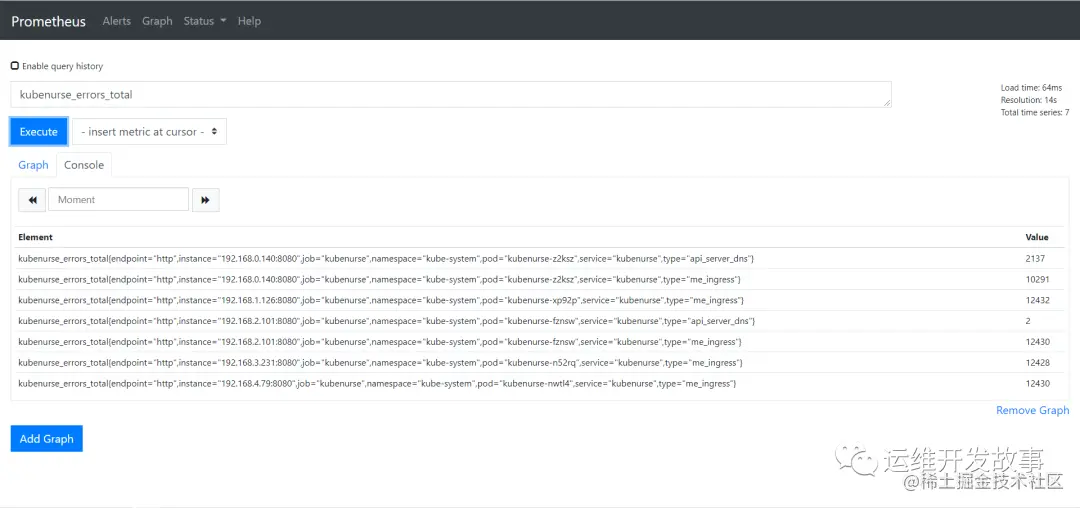Click the Total time series: 7 text
This screenshot has height=508, width=1080.
1035,112
